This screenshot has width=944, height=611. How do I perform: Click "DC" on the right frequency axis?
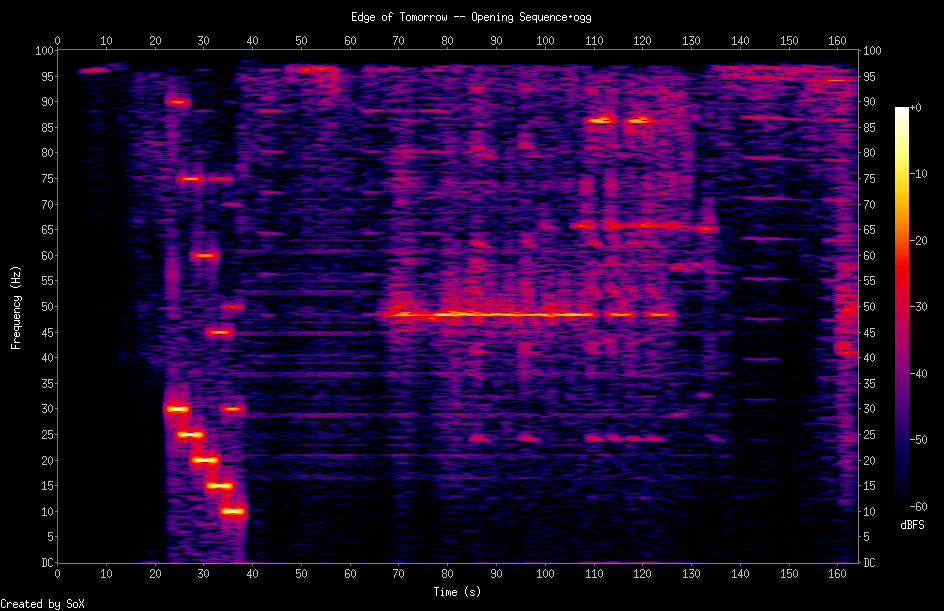click(x=869, y=563)
